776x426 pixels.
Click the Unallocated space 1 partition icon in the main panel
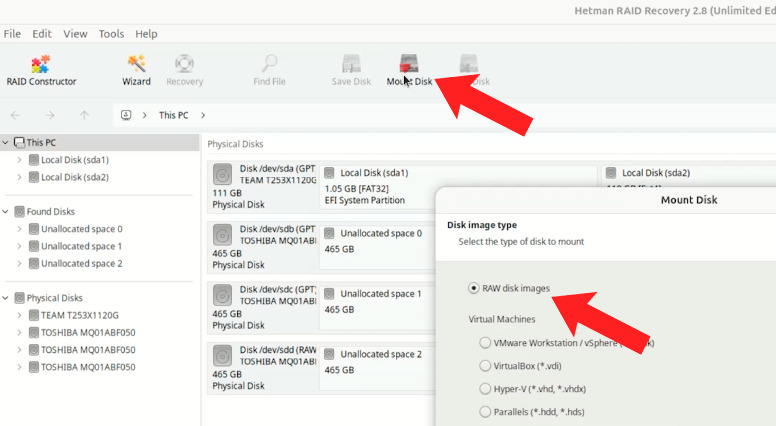(x=329, y=294)
